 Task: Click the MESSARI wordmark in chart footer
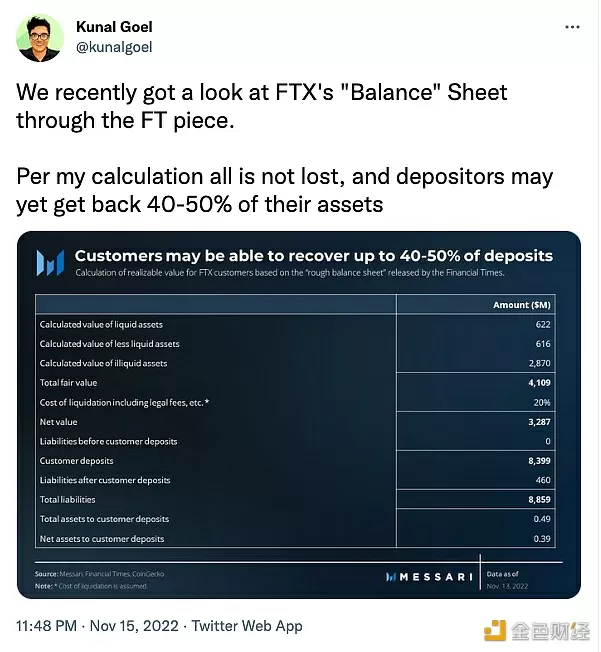[x=429, y=577]
